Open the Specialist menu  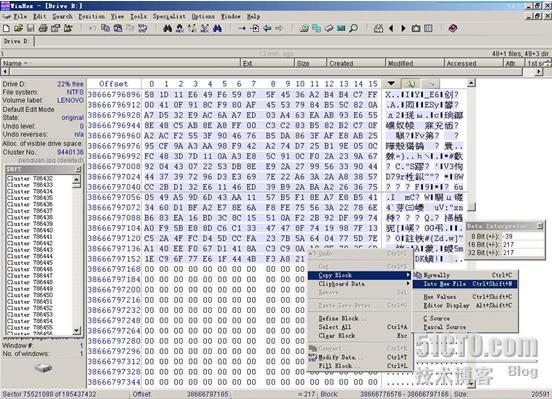[169, 17]
